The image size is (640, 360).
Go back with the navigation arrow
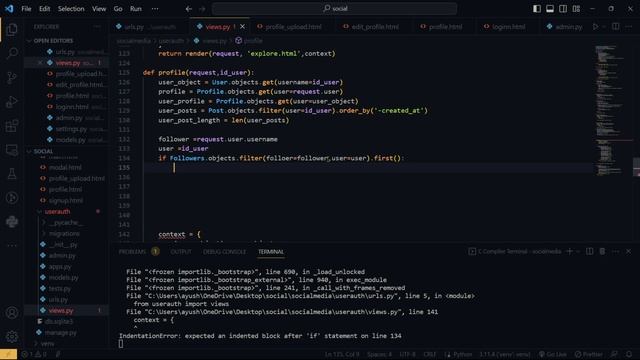[189, 9]
